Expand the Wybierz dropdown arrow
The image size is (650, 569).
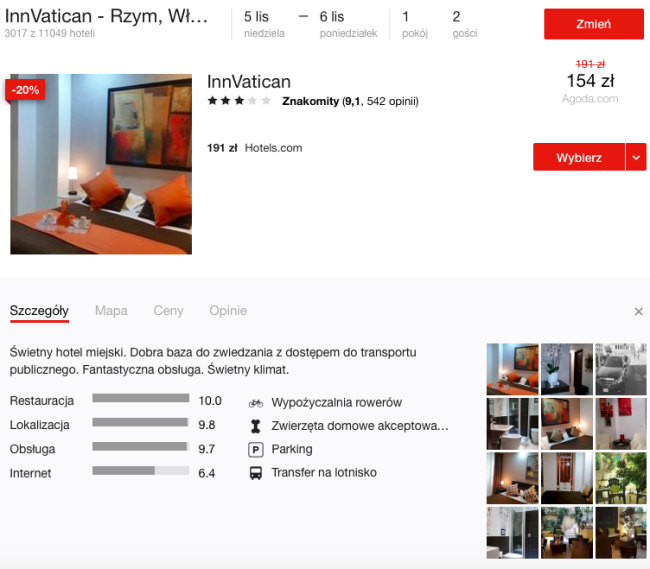pyautogui.click(x=636, y=157)
